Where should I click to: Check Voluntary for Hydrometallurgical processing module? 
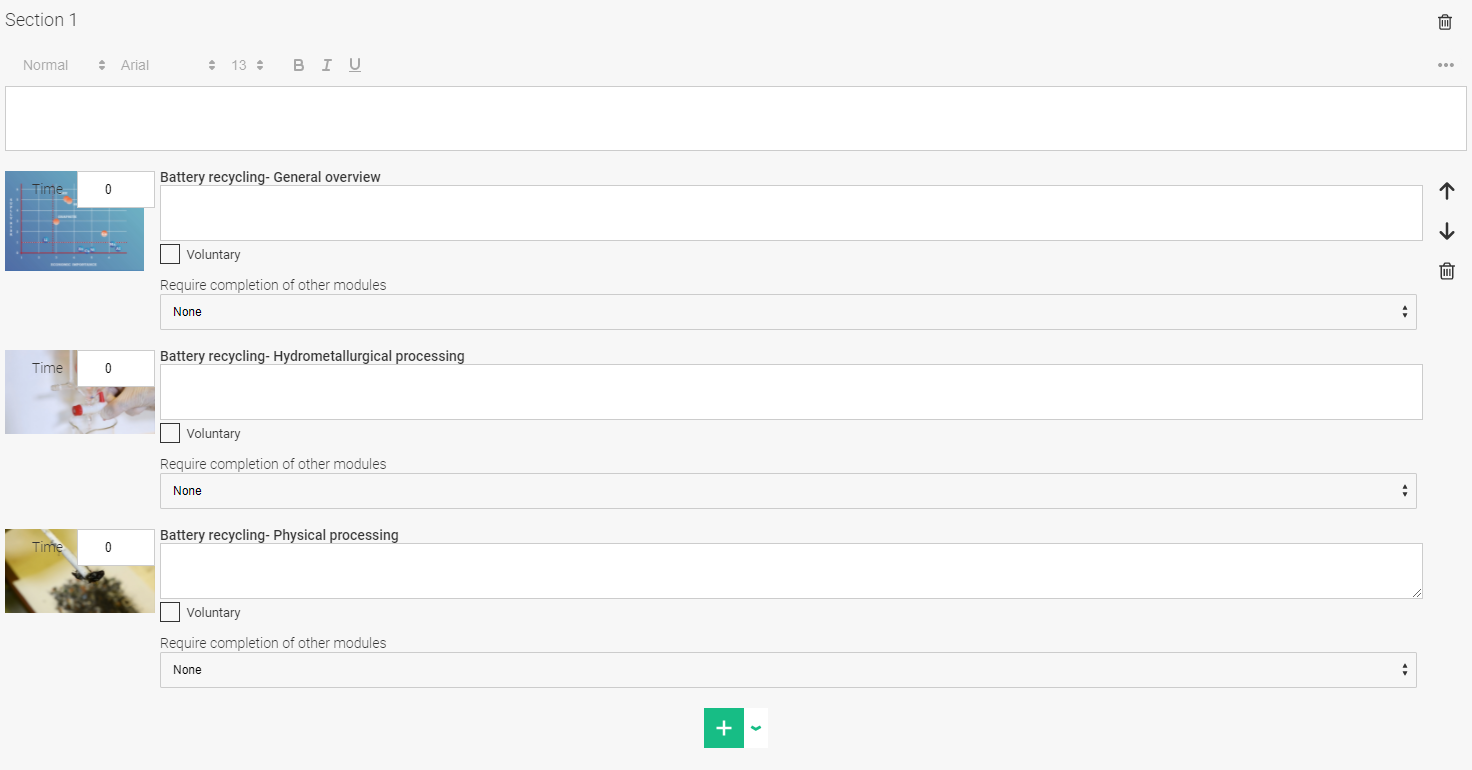(170, 433)
